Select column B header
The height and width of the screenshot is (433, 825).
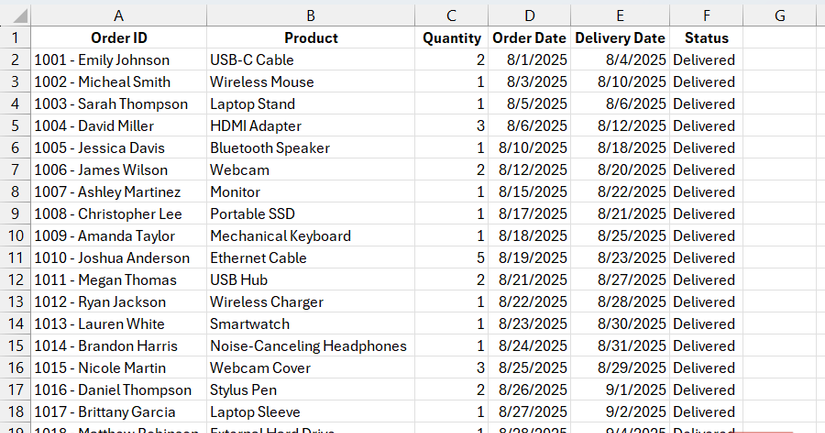click(x=311, y=15)
